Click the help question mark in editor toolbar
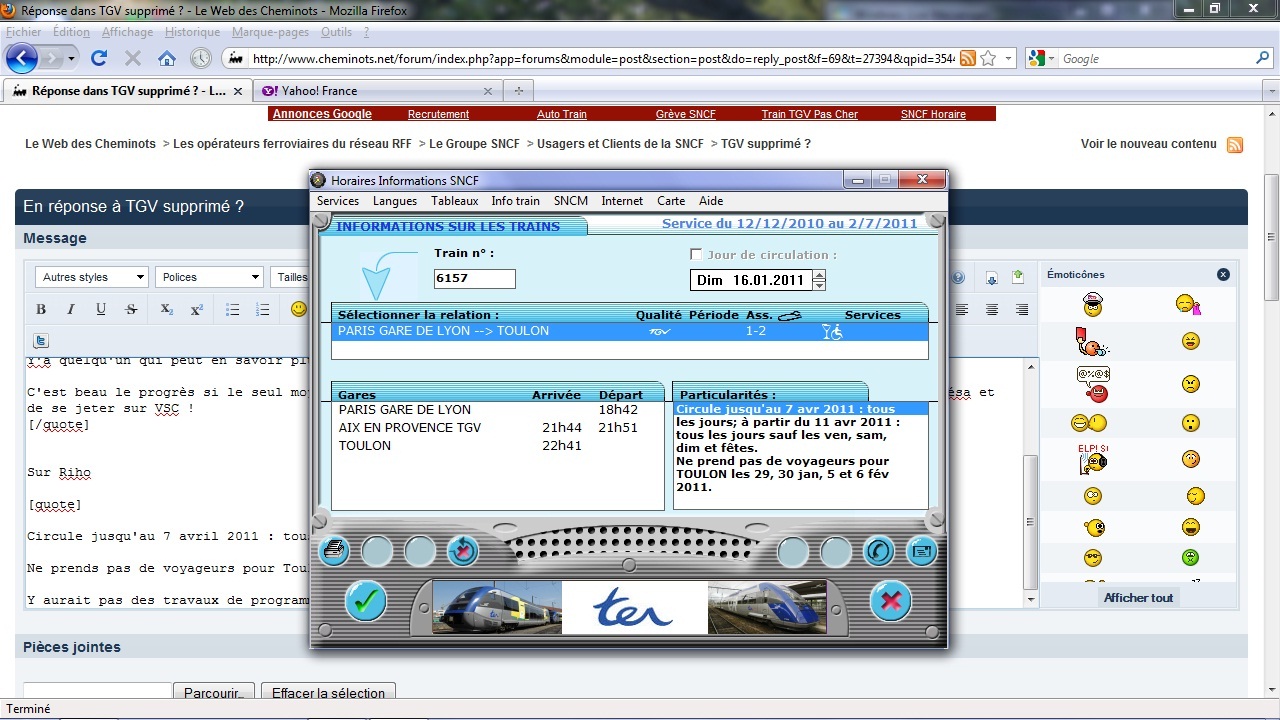 pos(958,278)
